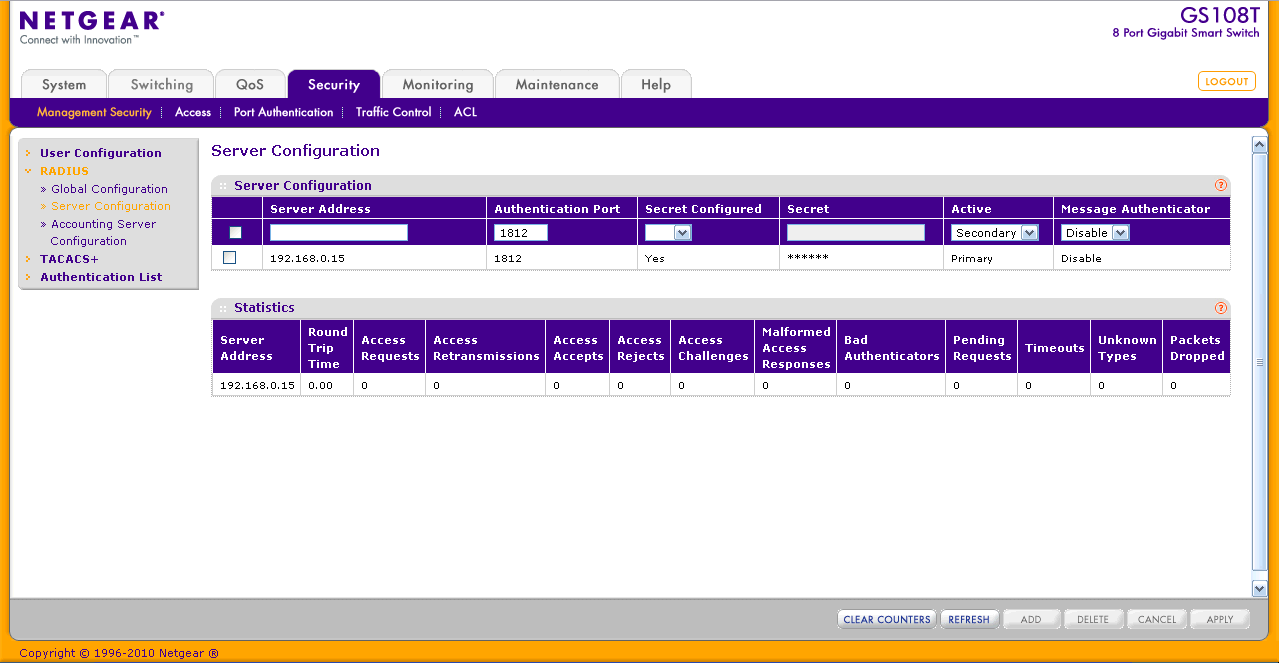Click the Refresh button
Viewport: 1279px width, 663px height.
point(968,620)
